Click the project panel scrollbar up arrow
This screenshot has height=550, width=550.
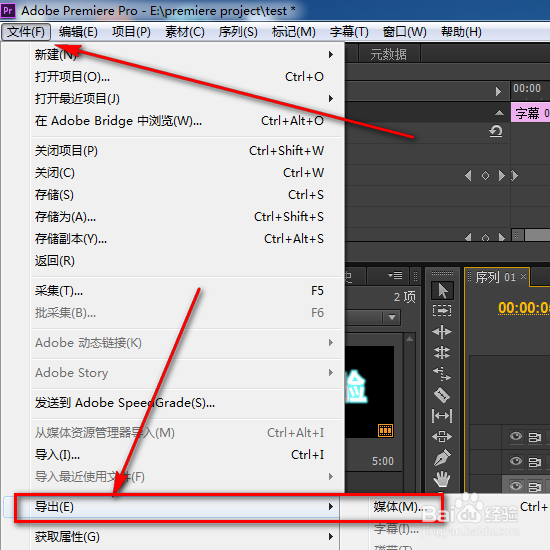(x=409, y=339)
